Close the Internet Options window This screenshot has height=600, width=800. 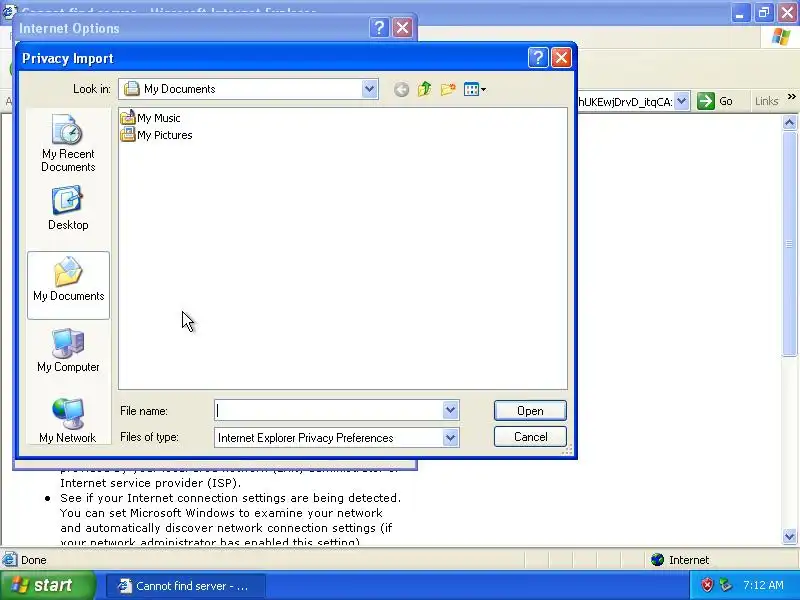click(403, 28)
